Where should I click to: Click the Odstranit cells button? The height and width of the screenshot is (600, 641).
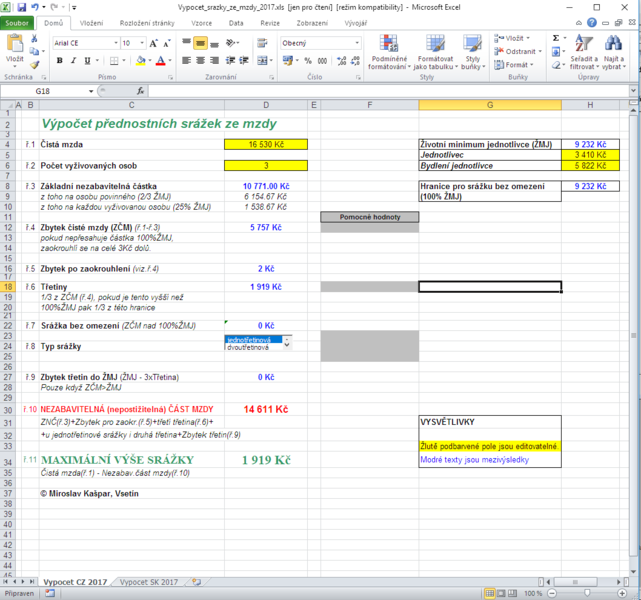pos(518,51)
